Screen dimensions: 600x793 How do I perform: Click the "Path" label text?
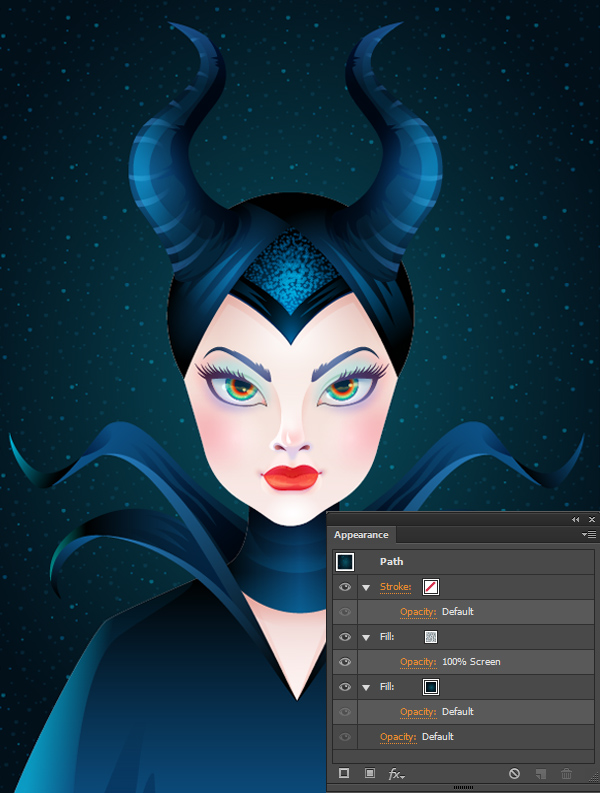(392, 562)
